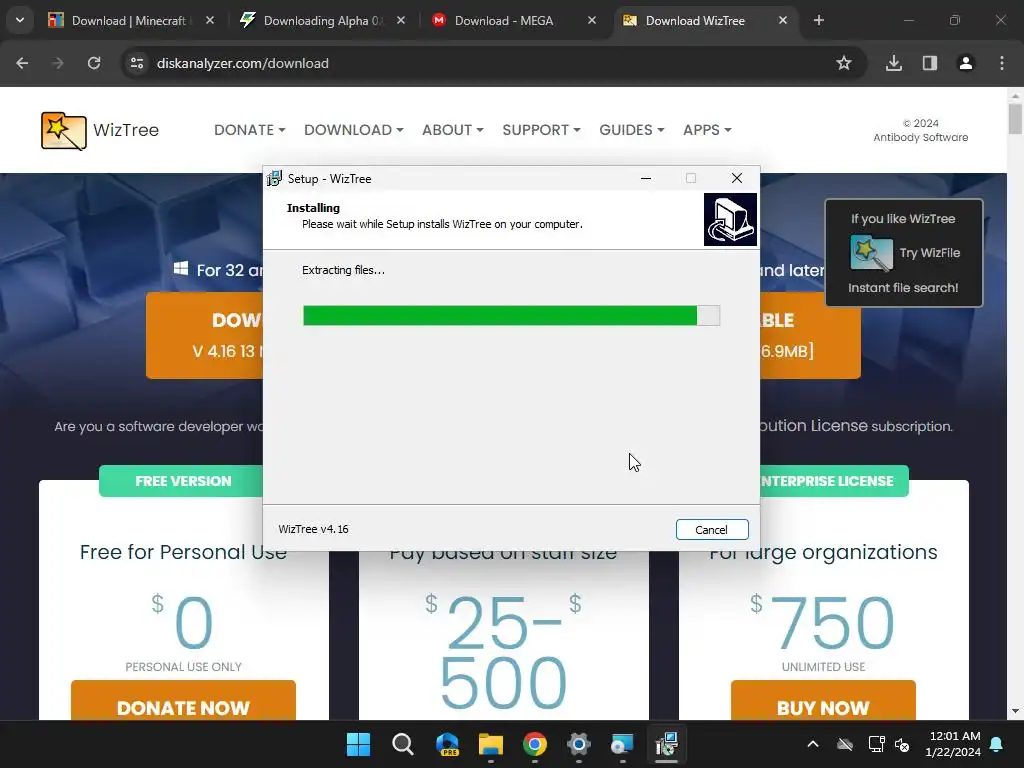The image size is (1024, 768).
Task: Open the Chrome profile icon
Action: tap(966, 63)
